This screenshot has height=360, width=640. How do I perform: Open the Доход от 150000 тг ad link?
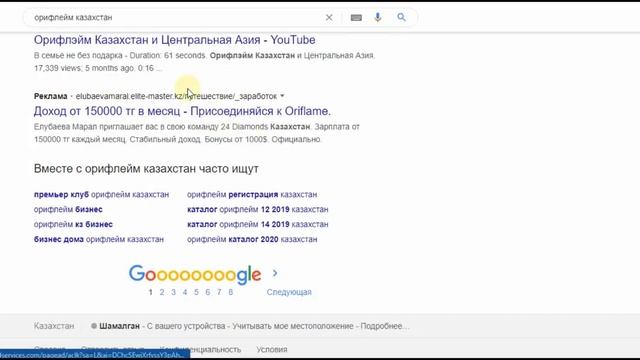[x=182, y=111]
